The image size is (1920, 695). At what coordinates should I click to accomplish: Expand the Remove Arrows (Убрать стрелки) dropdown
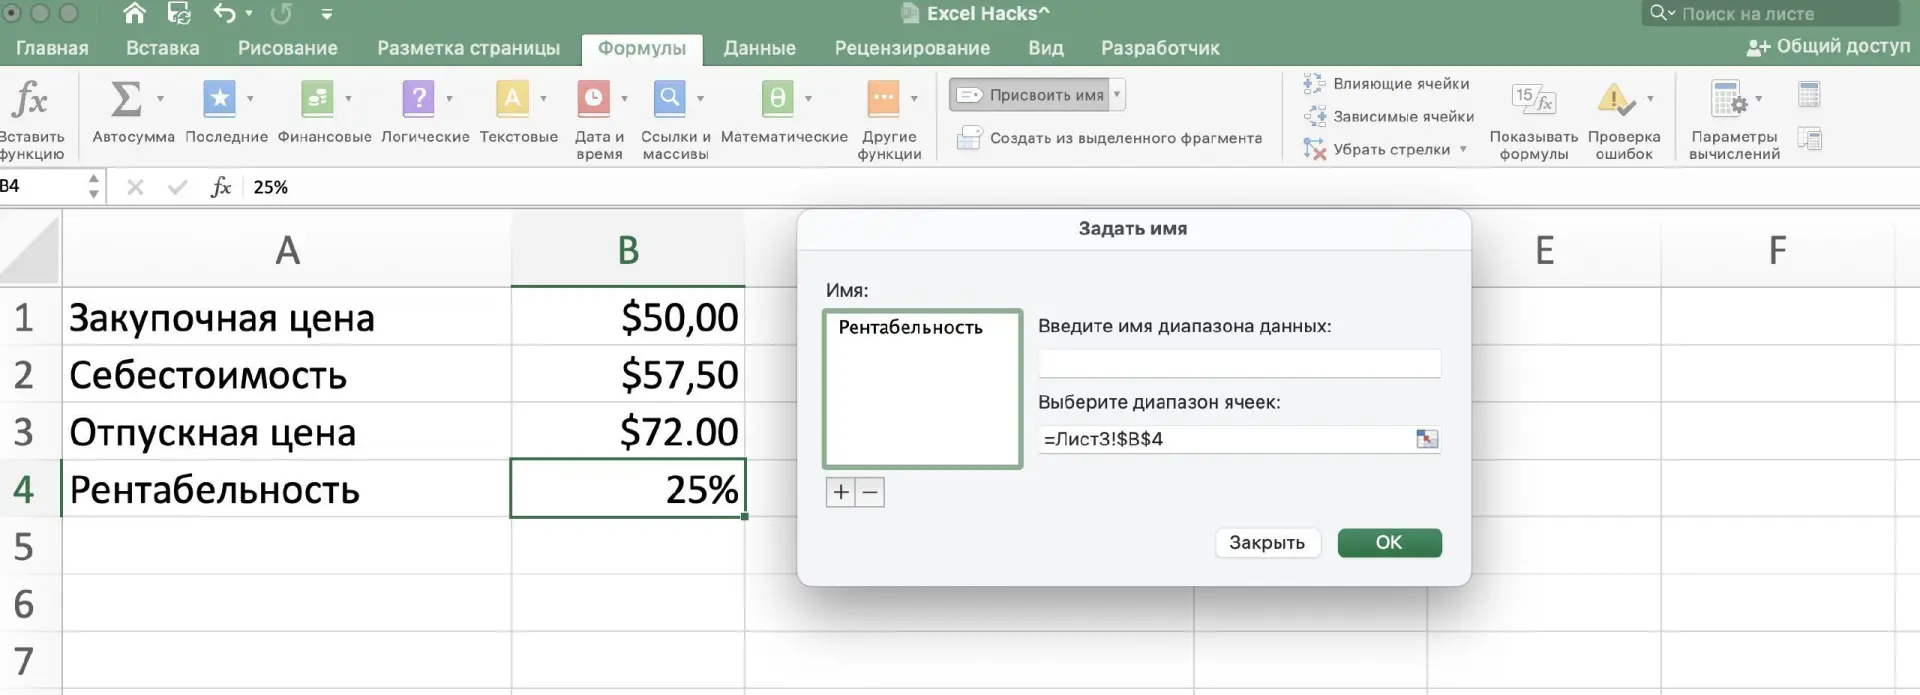1463,149
